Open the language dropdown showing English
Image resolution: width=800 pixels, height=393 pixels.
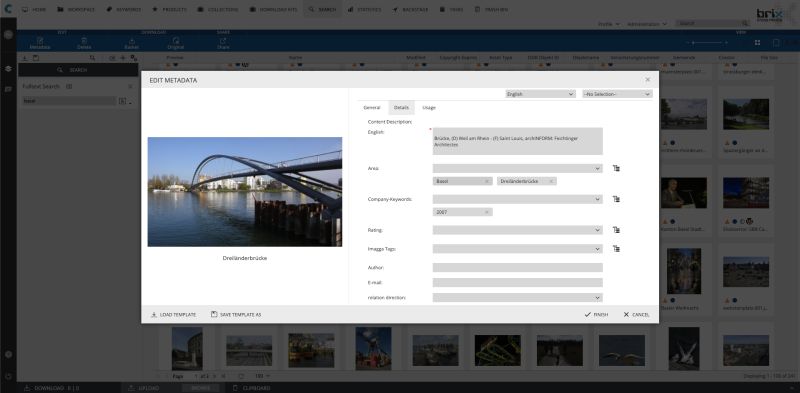(x=540, y=94)
